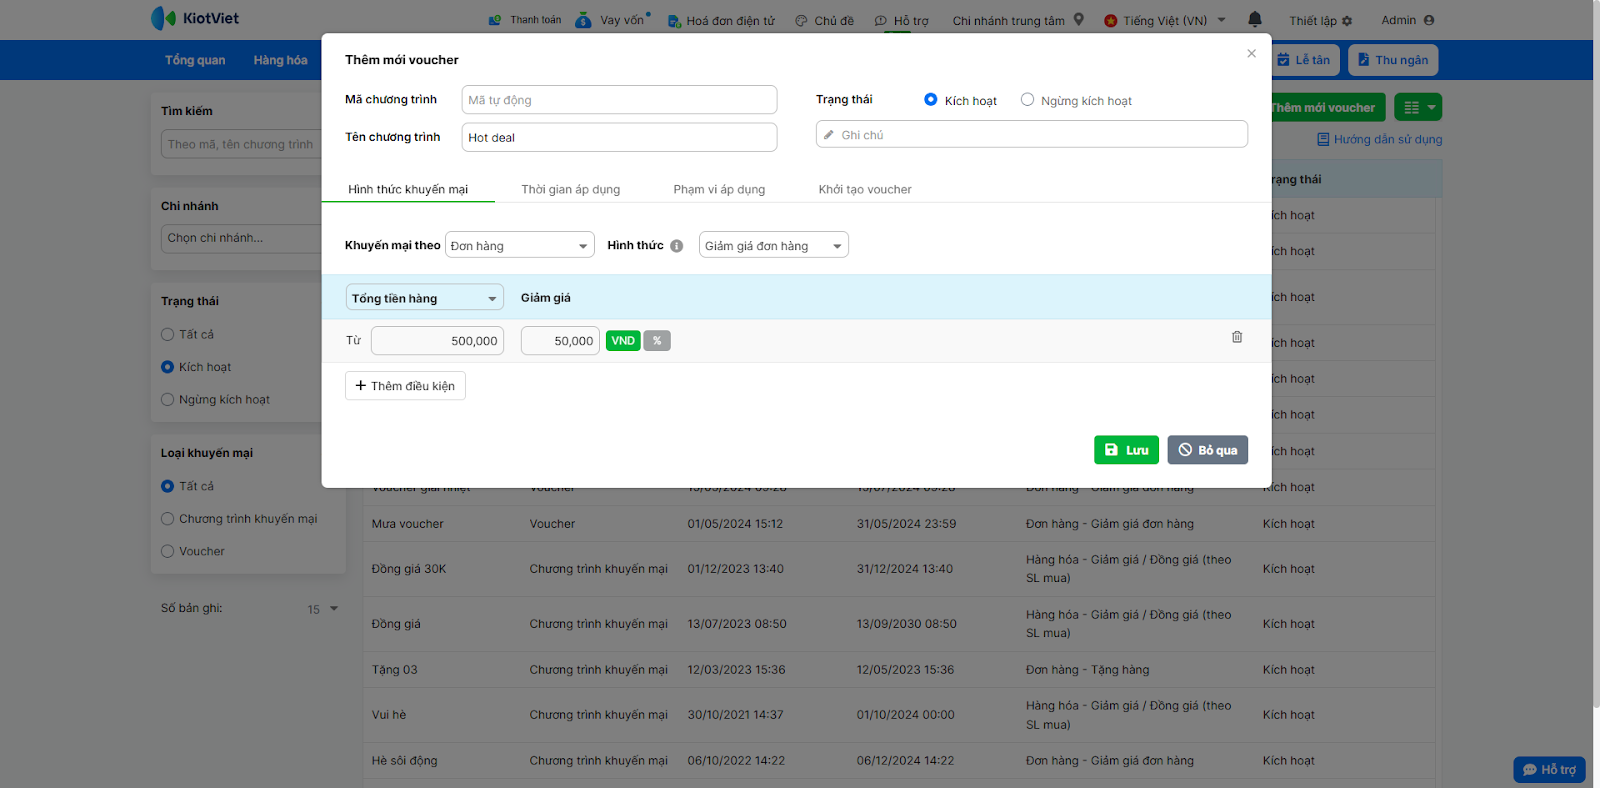Select Vui hè row name
The image size is (1600, 788).
(x=389, y=715)
